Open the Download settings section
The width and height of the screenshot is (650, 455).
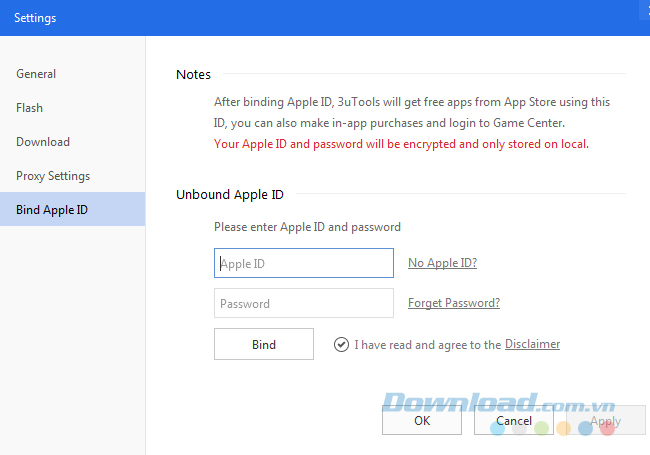[x=43, y=142]
